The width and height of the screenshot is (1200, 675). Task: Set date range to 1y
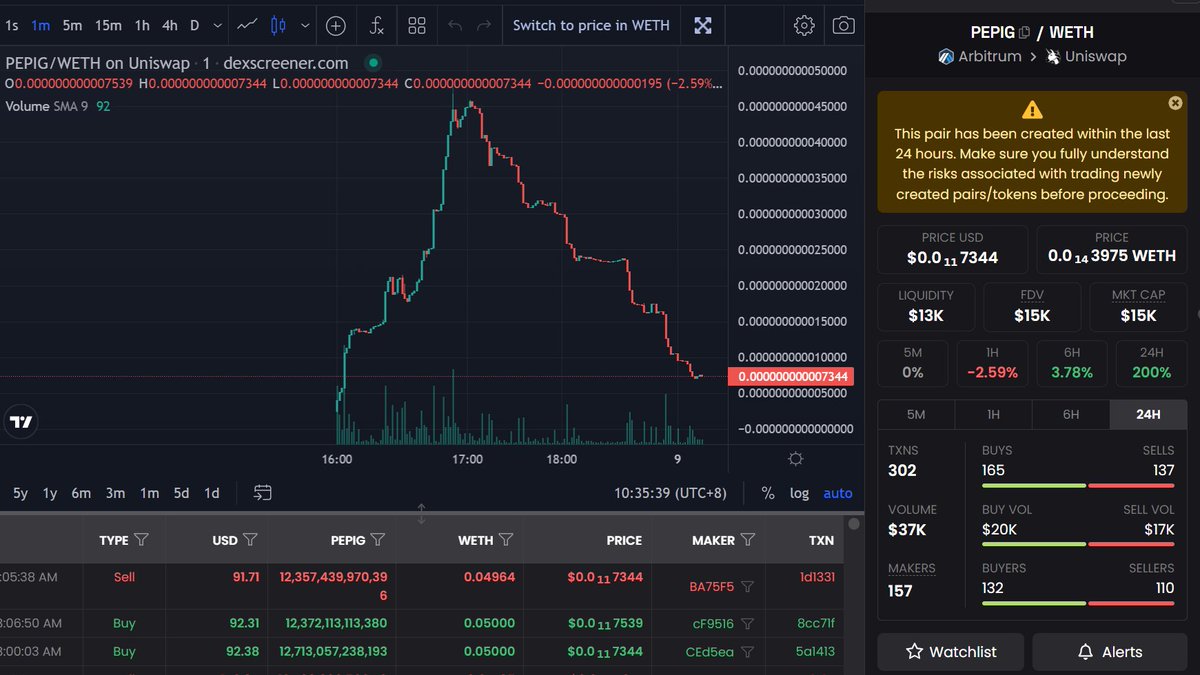[x=50, y=493]
